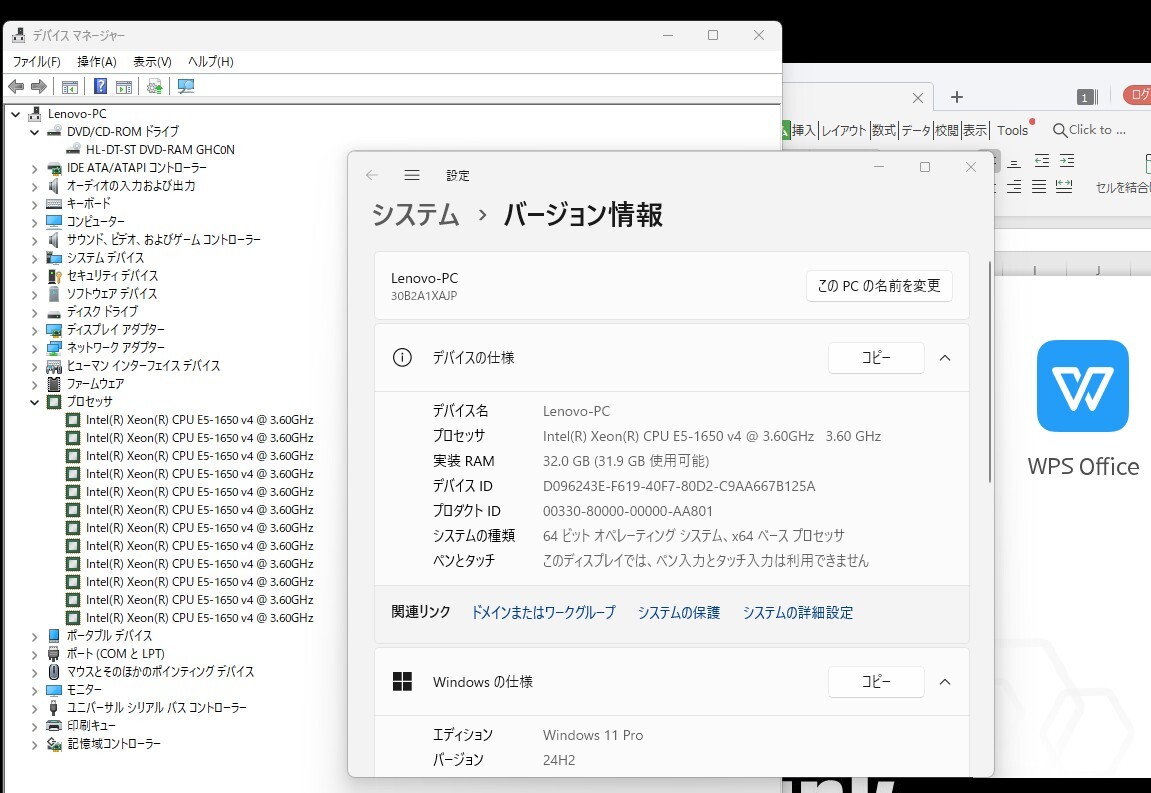Click the WPS justify alignment icon
The height and width of the screenshot is (793, 1151).
1039,187
